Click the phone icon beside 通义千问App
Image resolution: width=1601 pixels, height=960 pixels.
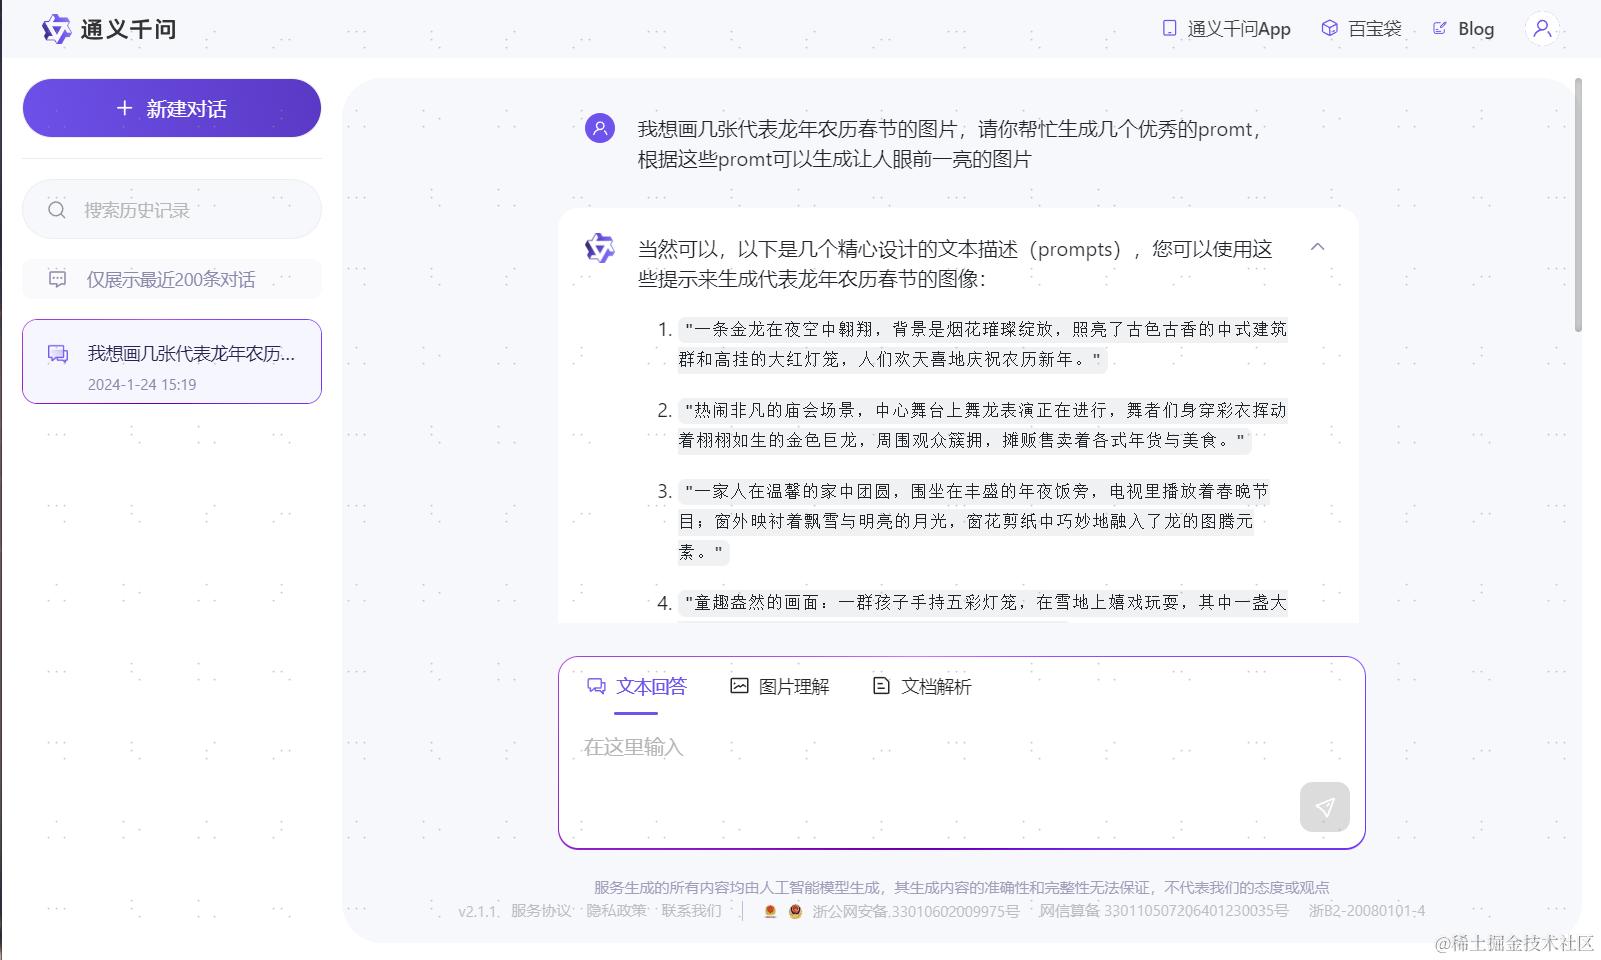(1169, 28)
